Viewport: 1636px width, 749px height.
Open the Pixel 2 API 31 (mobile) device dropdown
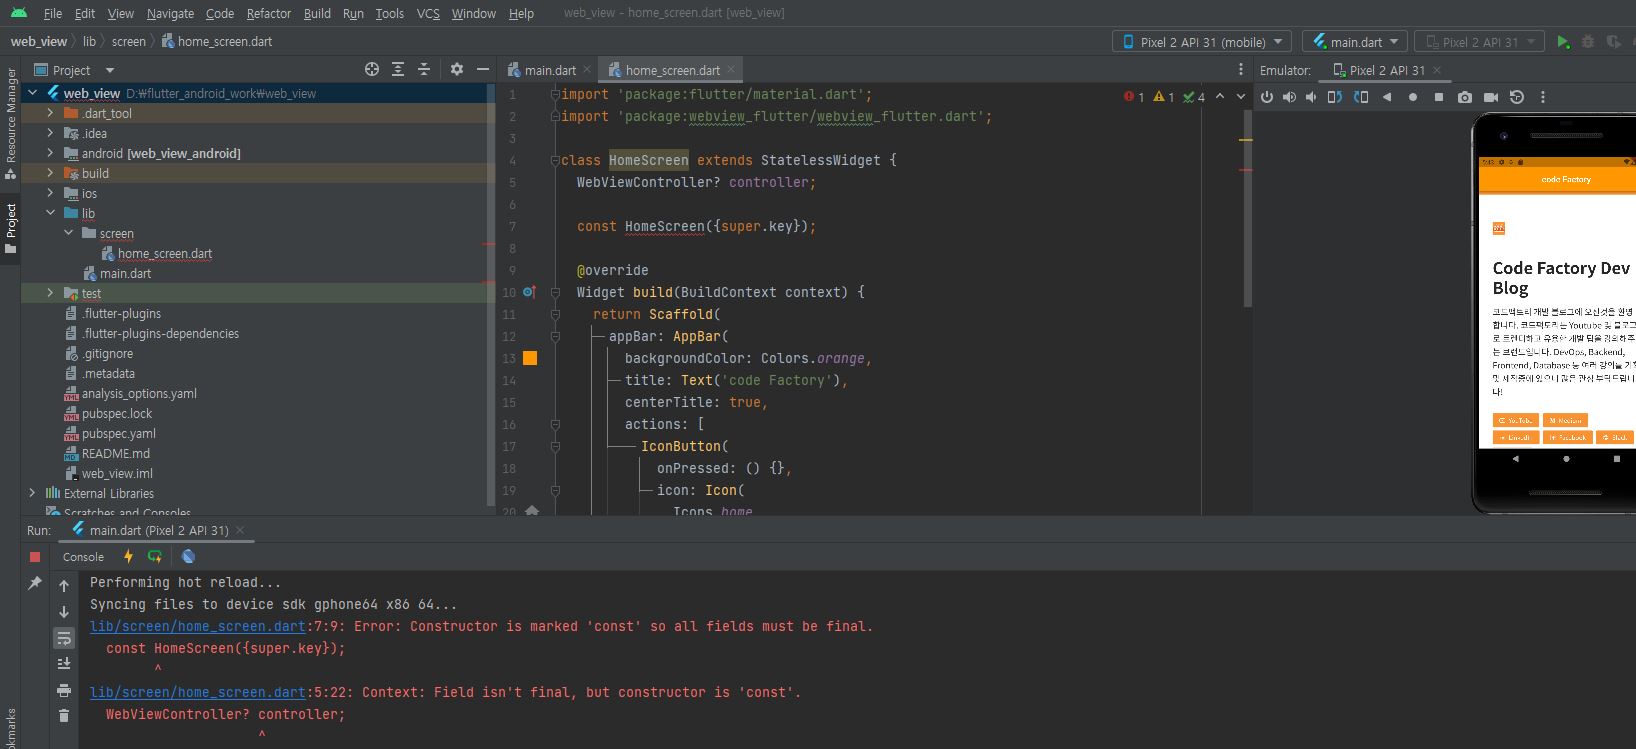[1201, 42]
